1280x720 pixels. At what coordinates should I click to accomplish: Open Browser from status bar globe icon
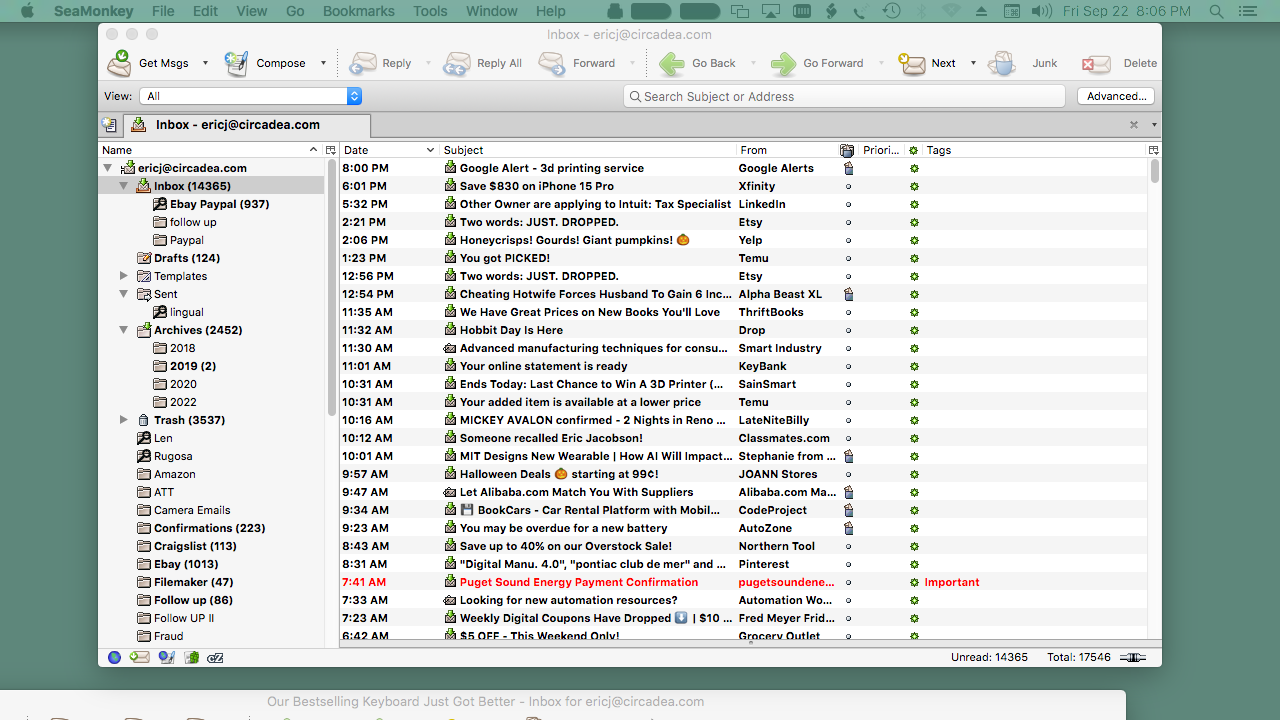(115, 657)
